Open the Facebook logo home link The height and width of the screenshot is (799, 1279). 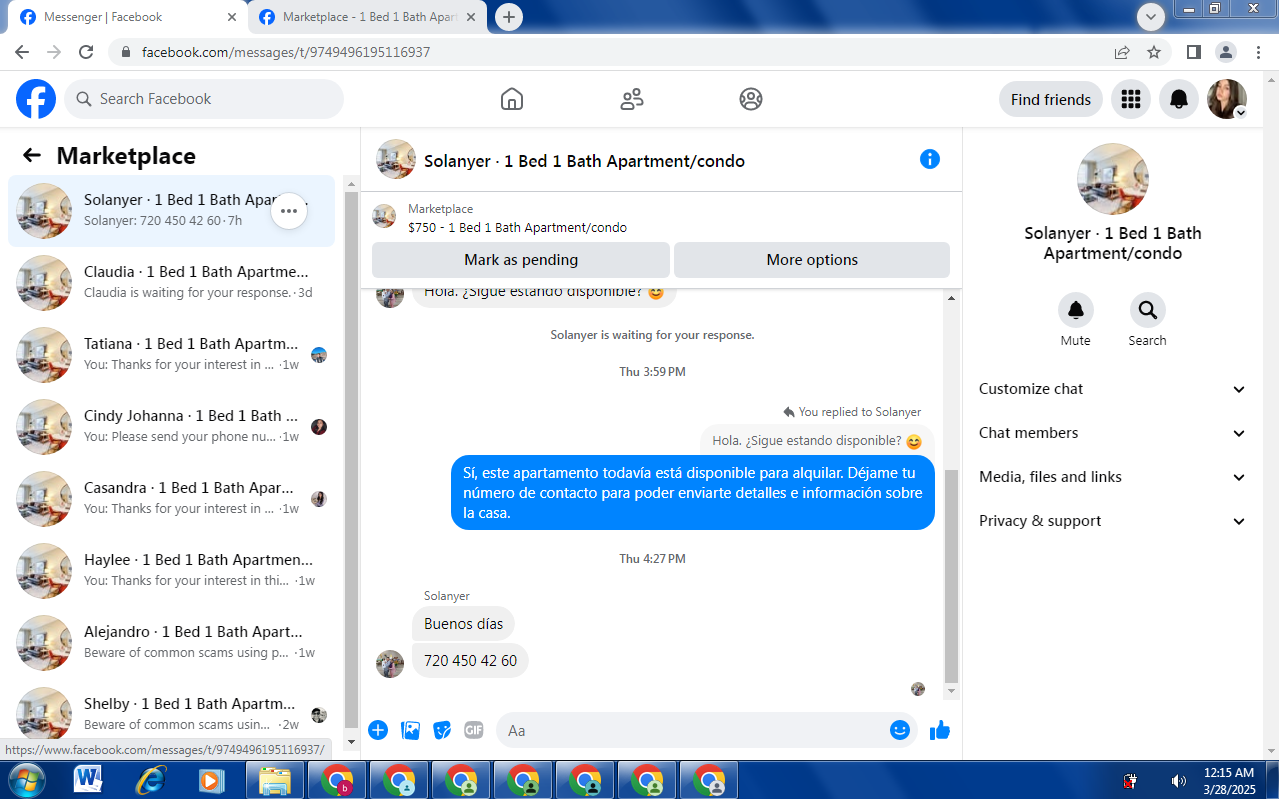[x=36, y=99]
